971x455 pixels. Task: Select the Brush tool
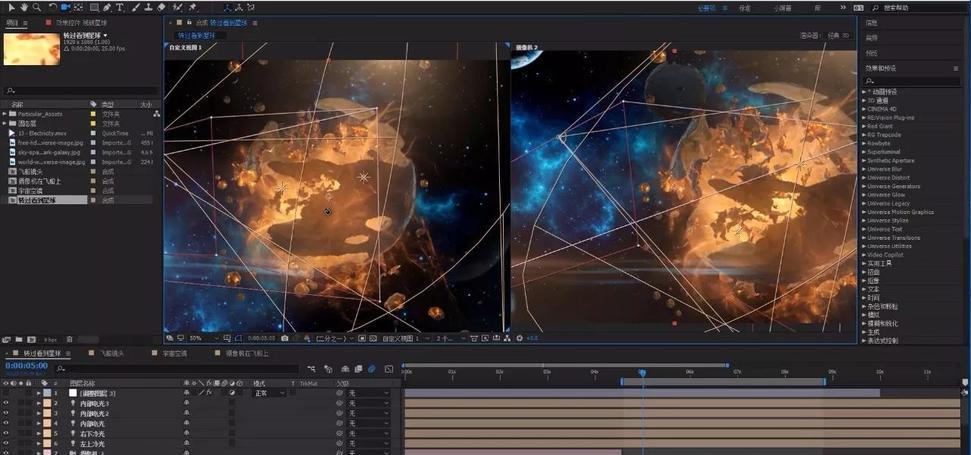(135, 7)
